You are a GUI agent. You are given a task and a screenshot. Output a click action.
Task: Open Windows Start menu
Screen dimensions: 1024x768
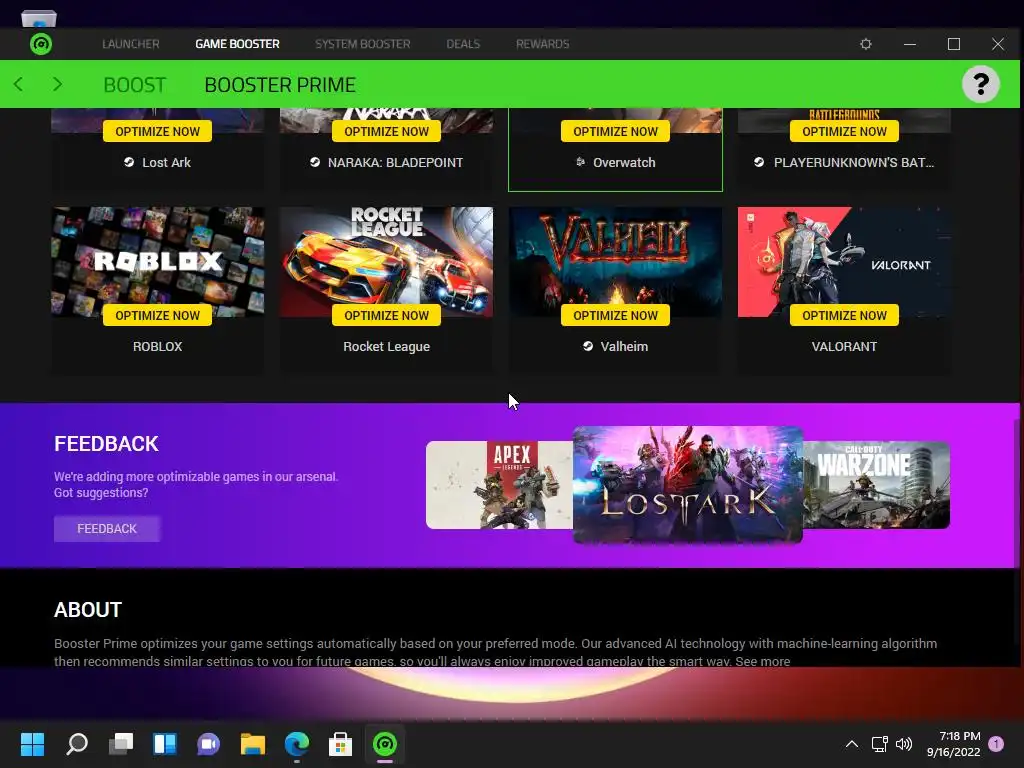click(32, 744)
